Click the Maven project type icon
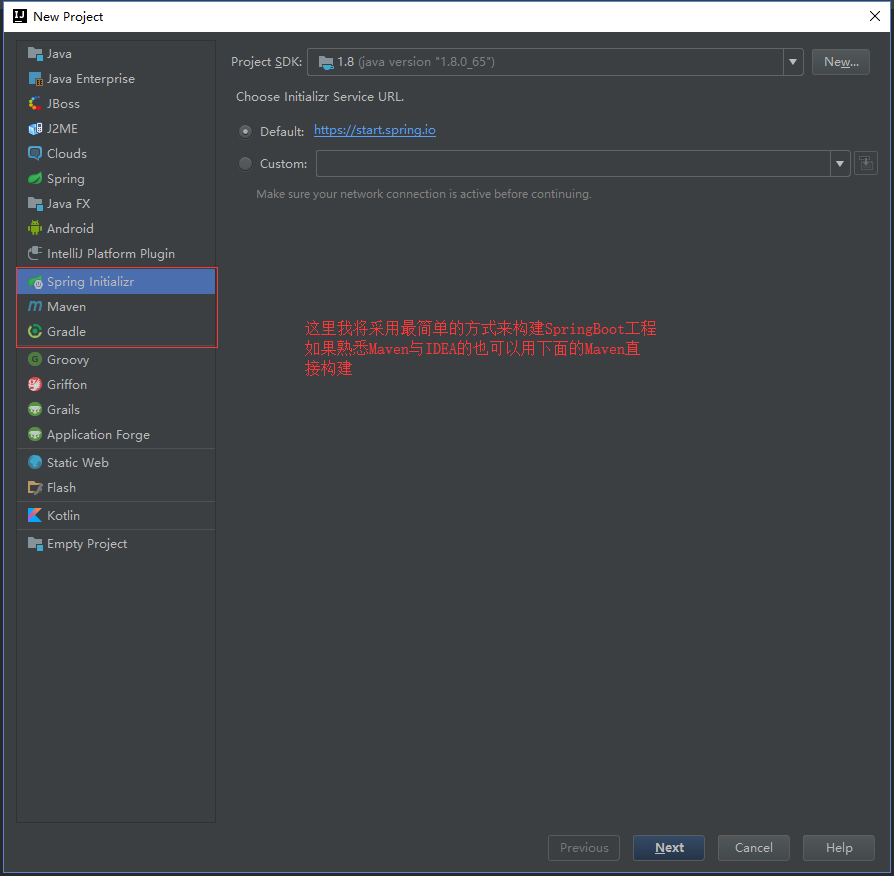The image size is (894, 876). [x=36, y=307]
